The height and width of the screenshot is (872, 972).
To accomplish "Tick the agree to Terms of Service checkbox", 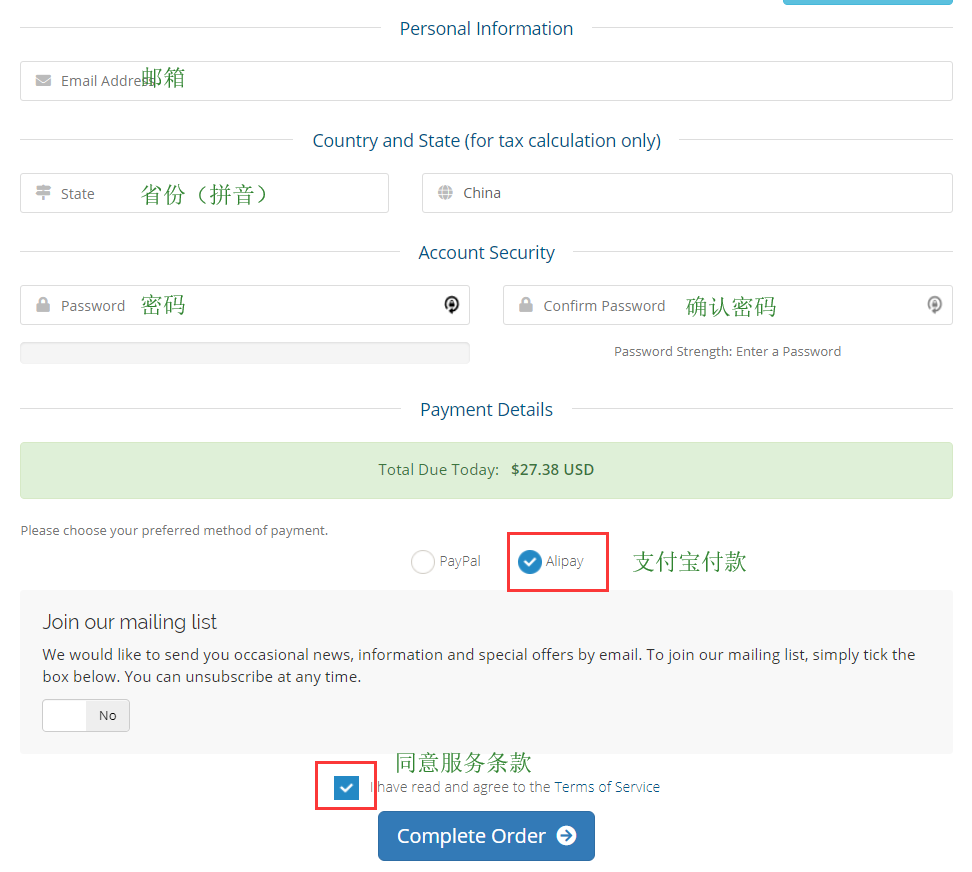I will click(x=346, y=787).
